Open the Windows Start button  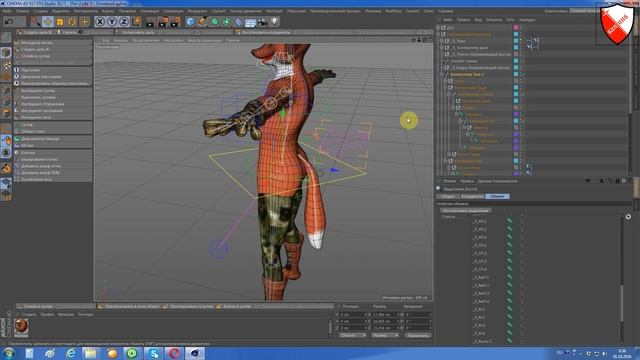pos(8,353)
